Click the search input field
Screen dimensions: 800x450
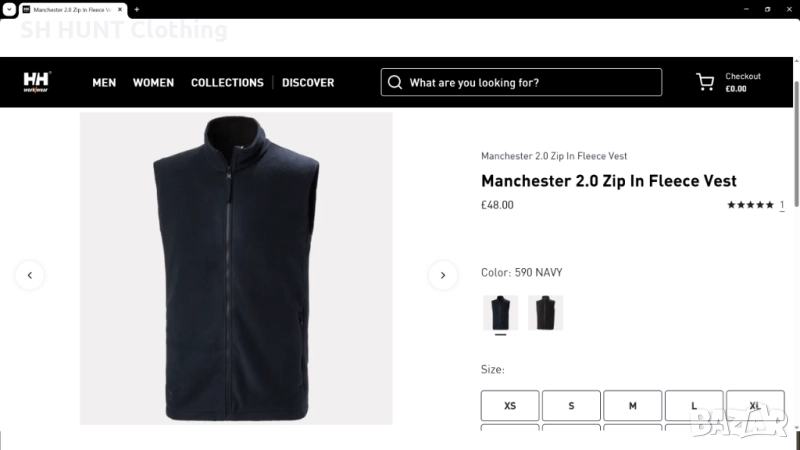[x=530, y=82]
